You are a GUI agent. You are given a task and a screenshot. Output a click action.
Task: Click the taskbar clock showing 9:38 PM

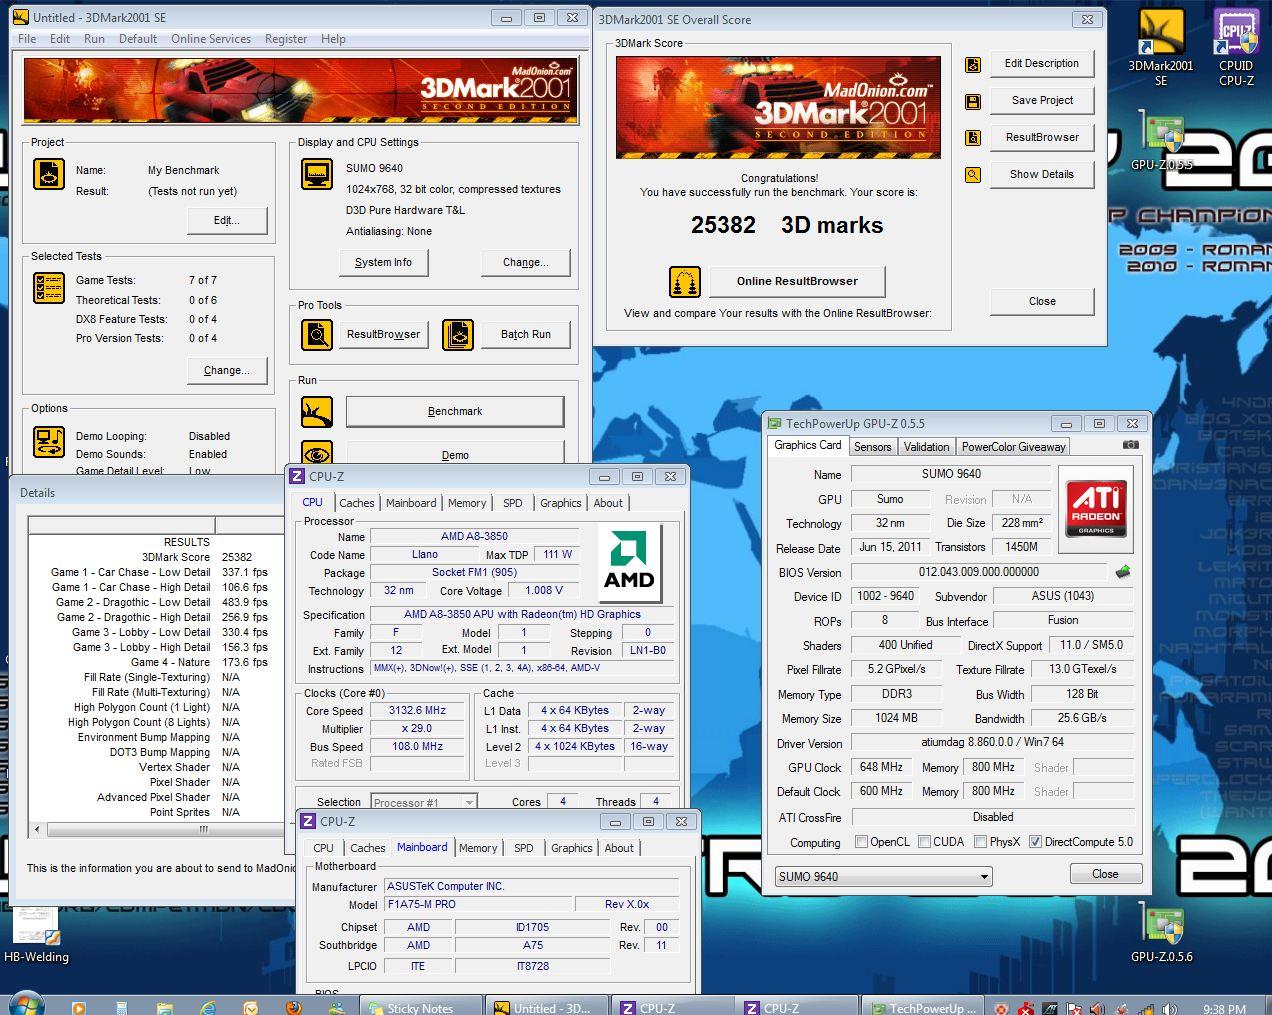pyautogui.click(x=1224, y=1009)
